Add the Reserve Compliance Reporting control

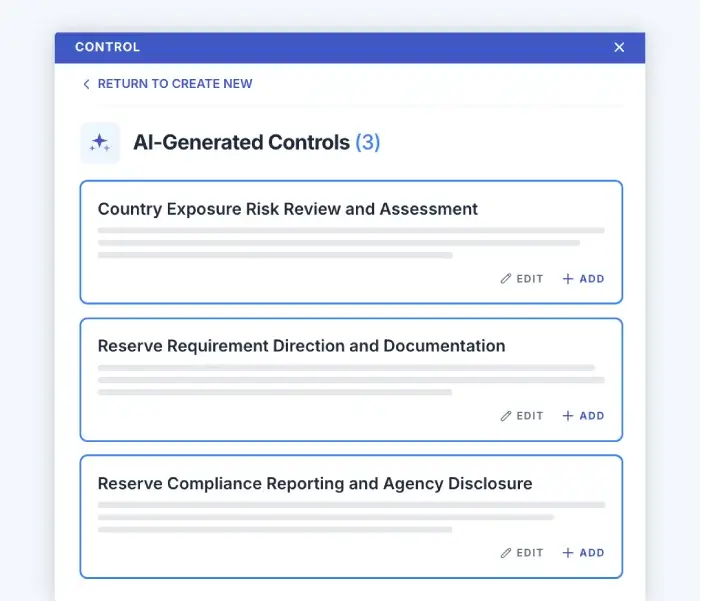click(x=583, y=553)
